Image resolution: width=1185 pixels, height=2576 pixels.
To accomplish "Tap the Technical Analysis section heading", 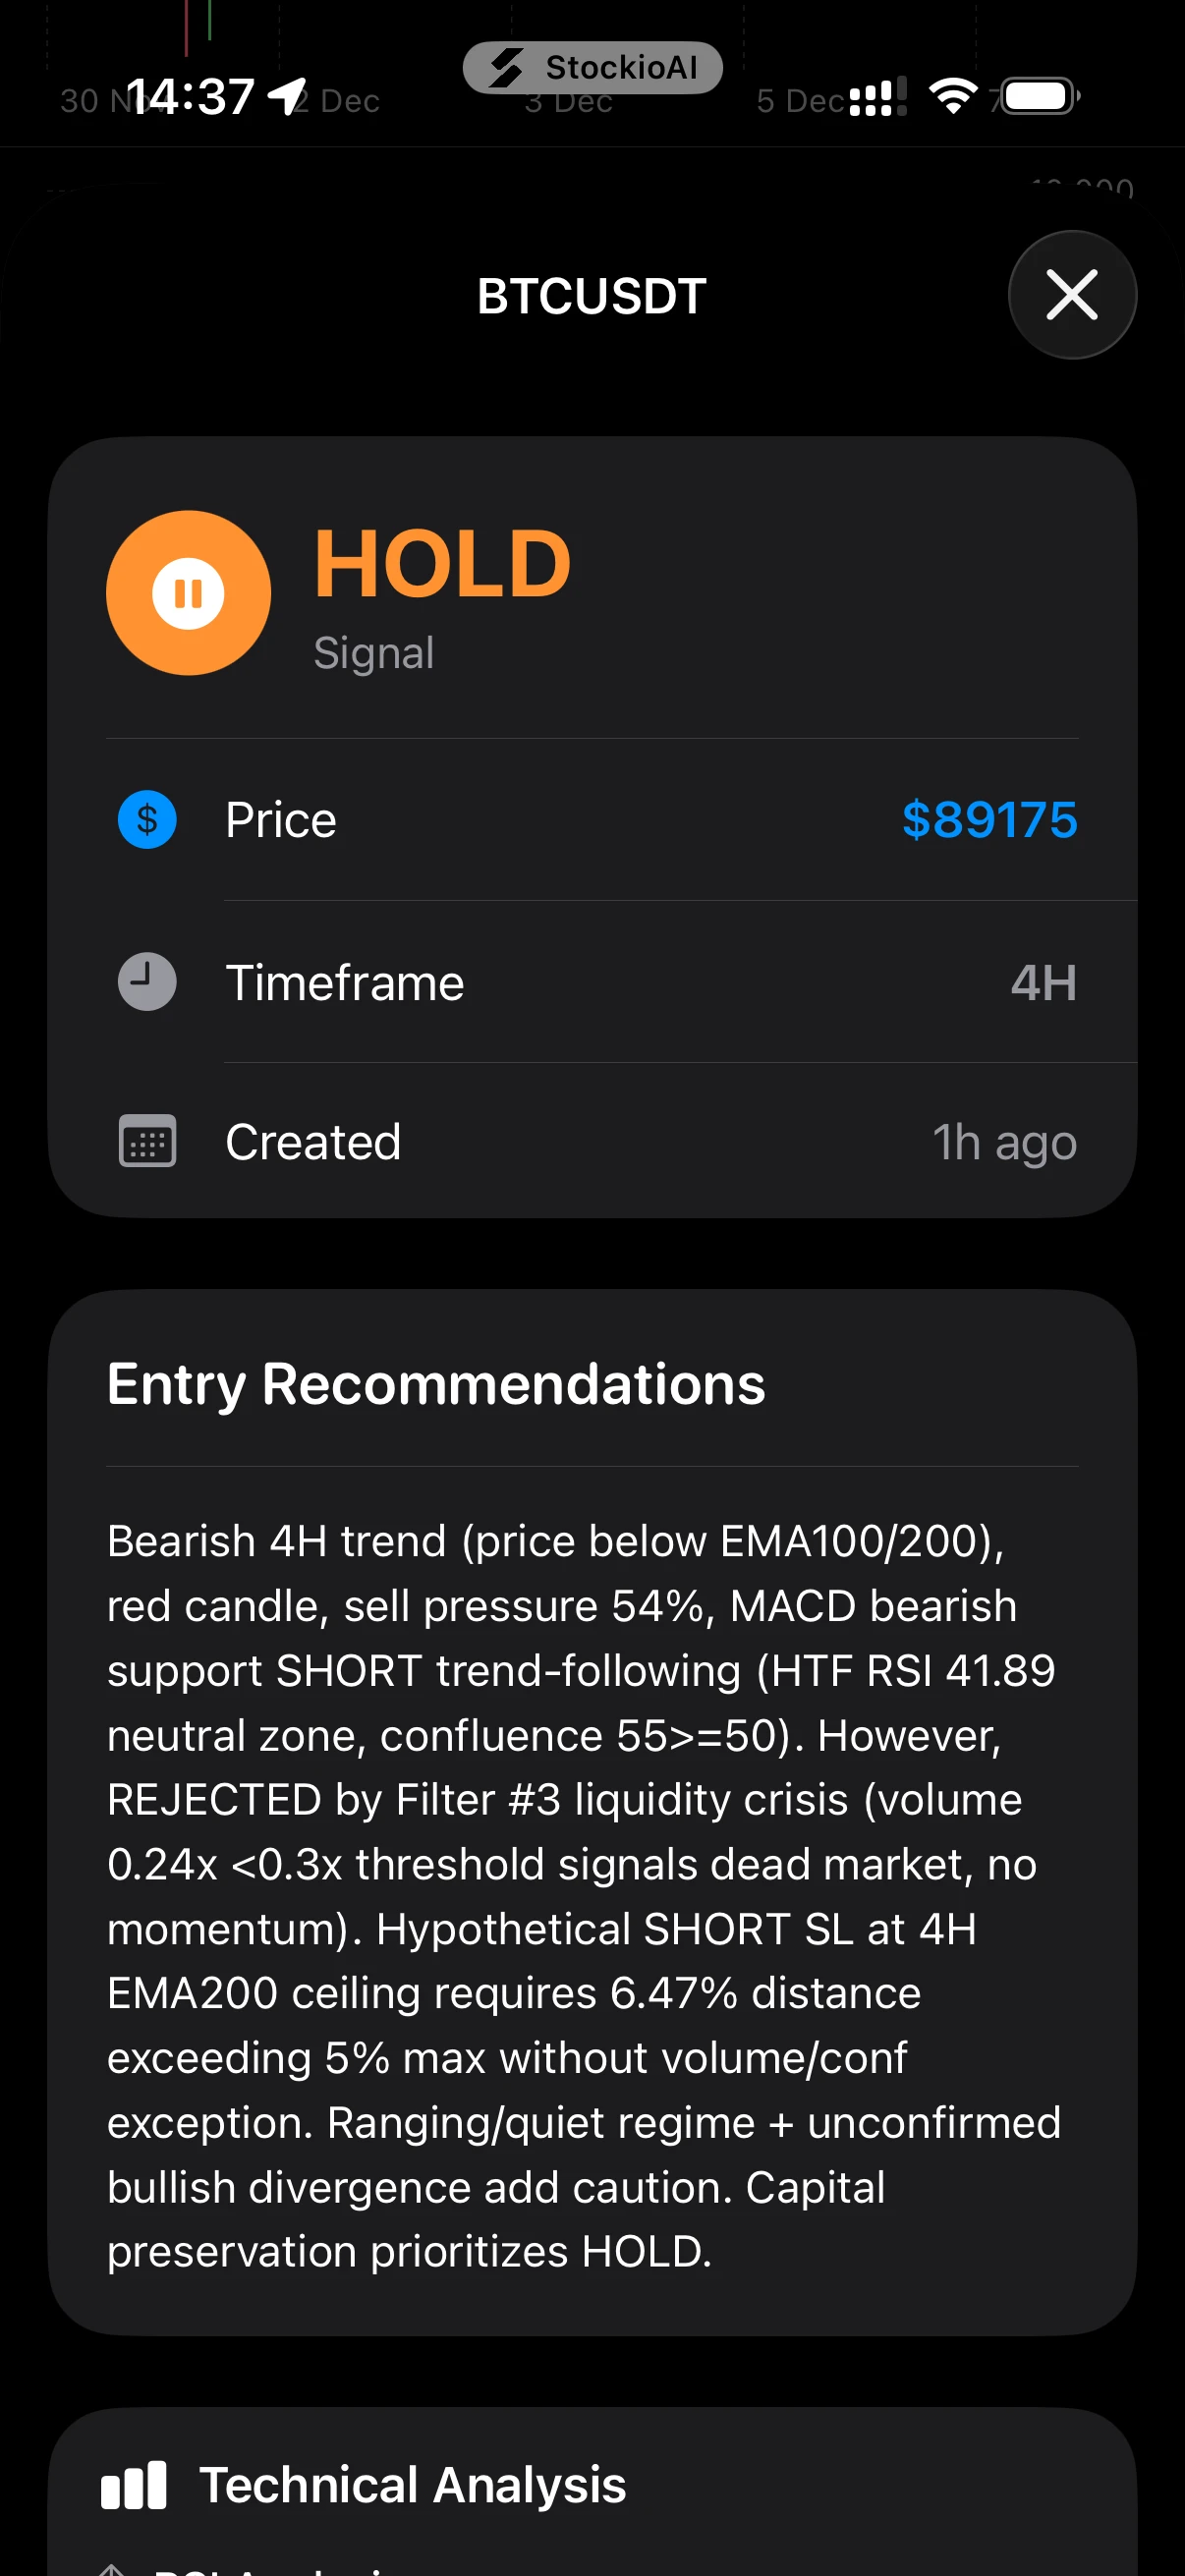I will tap(412, 2485).
